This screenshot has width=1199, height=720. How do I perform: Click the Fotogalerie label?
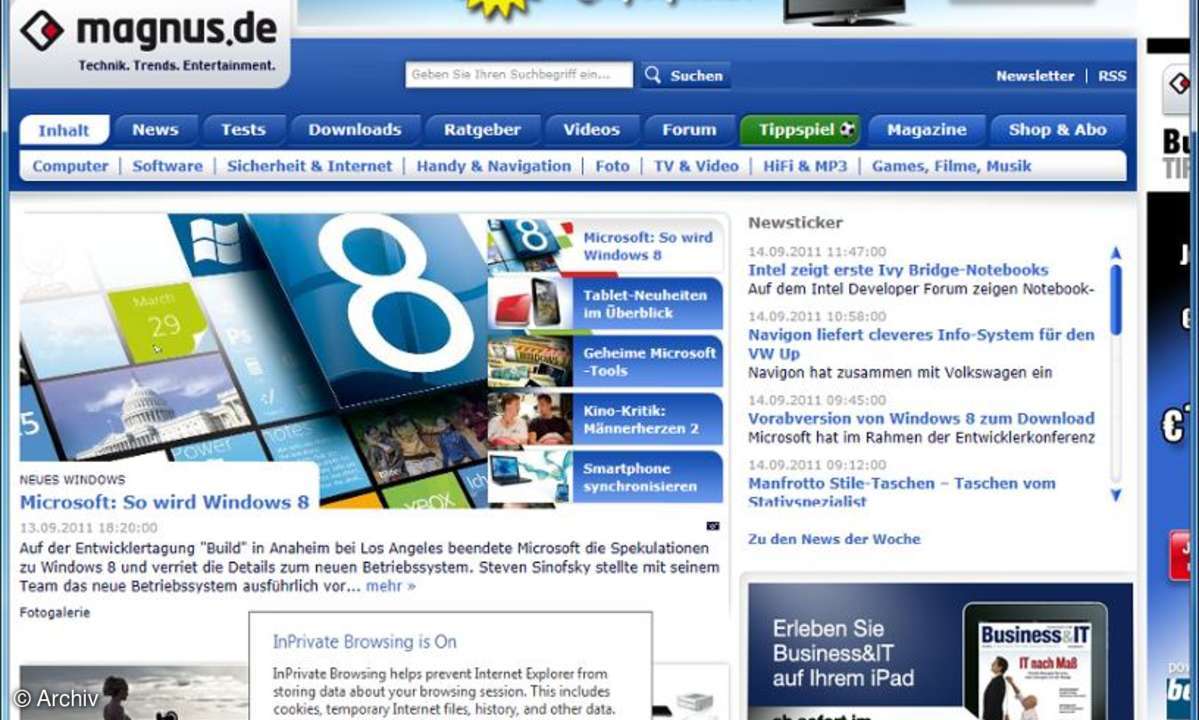(x=55, y=612)
